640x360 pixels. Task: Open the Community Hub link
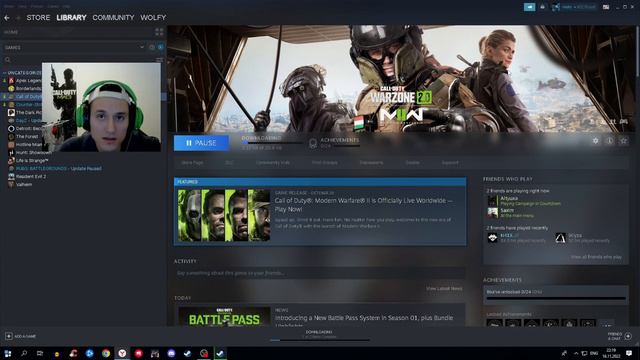(x=273, y=162)
